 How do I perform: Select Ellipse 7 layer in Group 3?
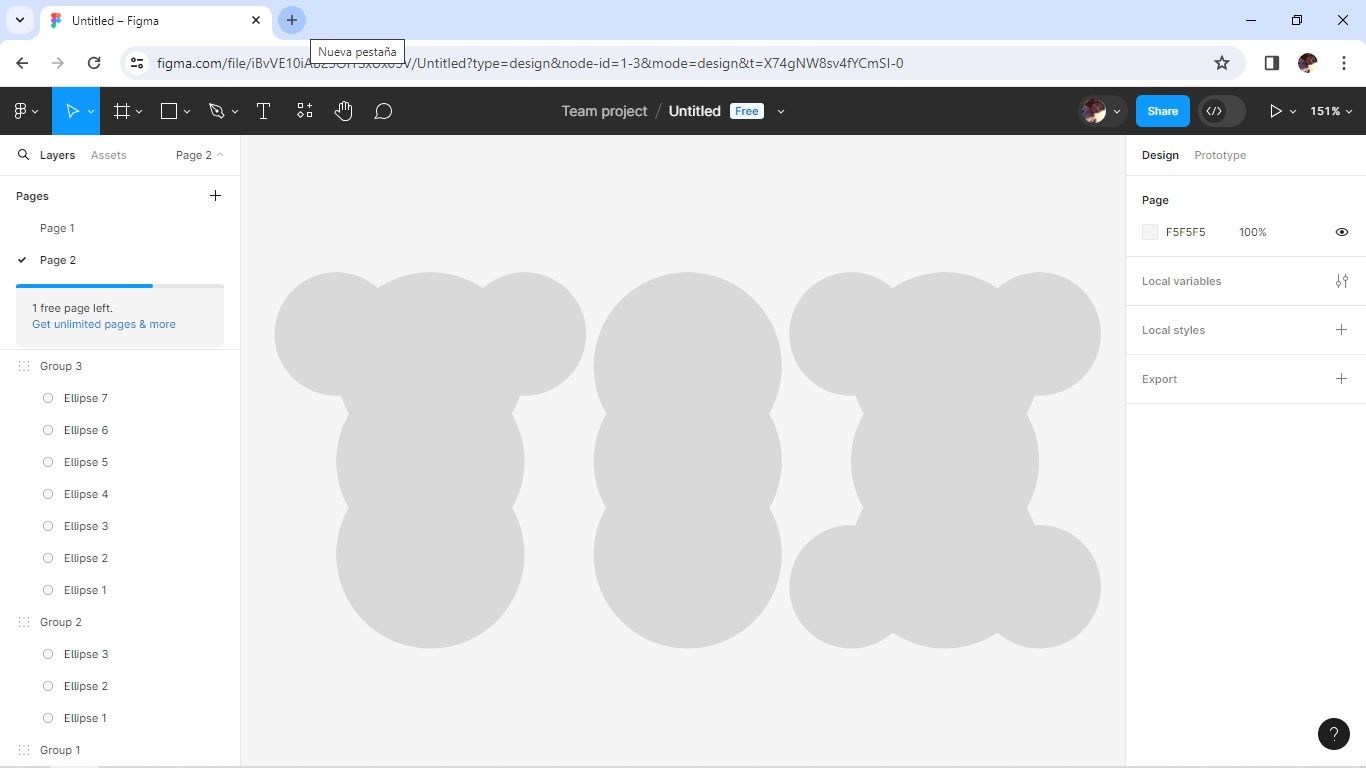coord(85,398)
